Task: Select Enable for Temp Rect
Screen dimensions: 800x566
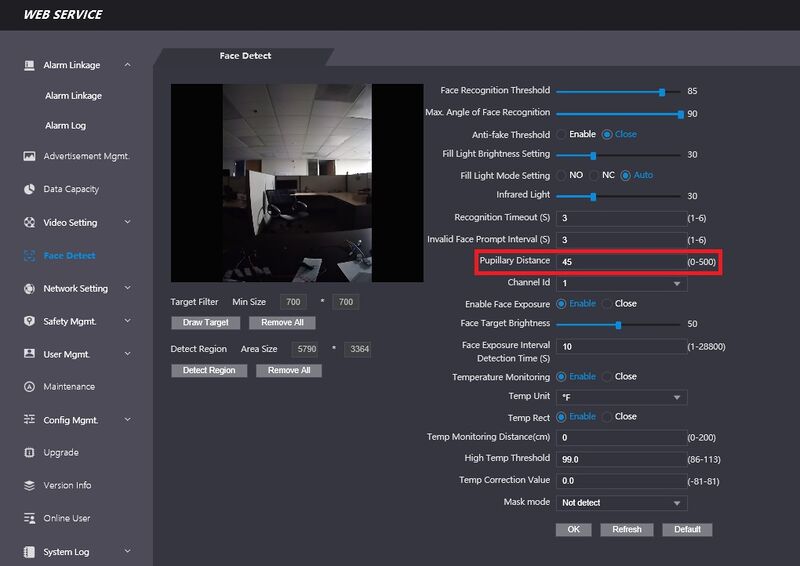Action: coord(561,417)
